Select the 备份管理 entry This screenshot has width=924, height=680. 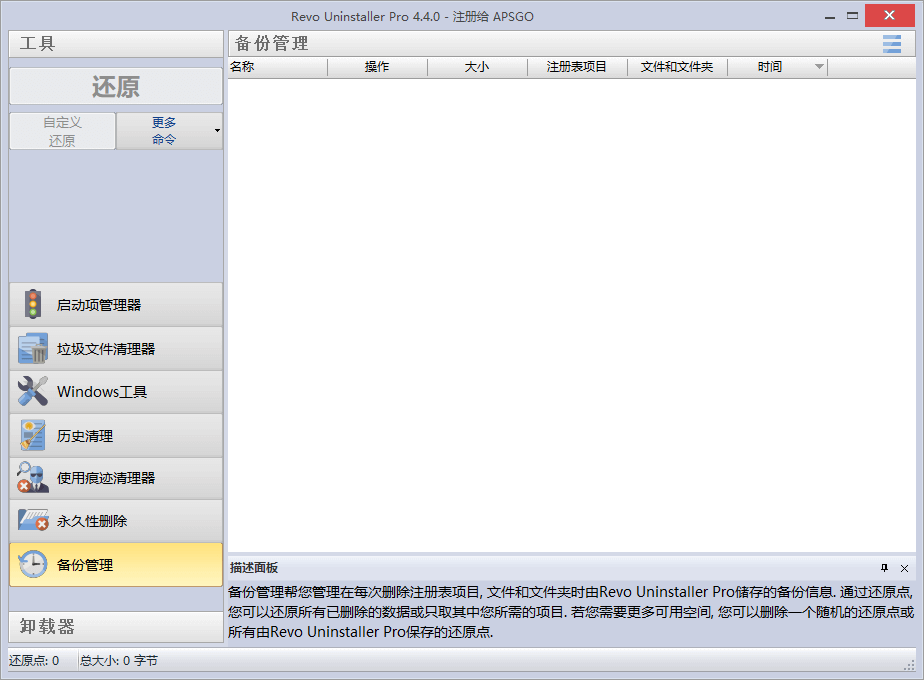[x=116, y=565]
